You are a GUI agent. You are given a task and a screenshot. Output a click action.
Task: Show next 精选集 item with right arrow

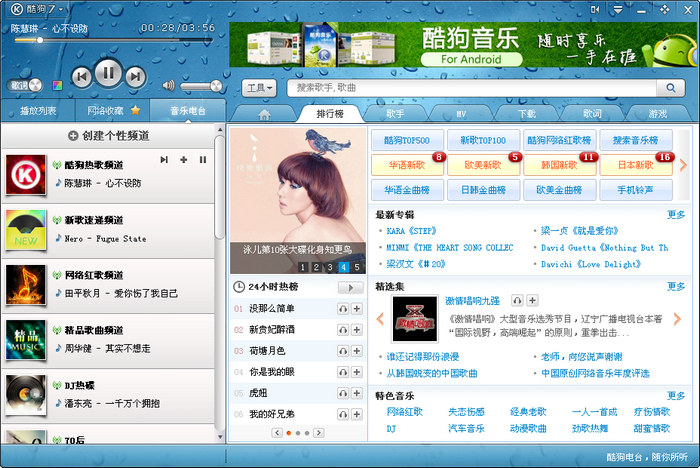[677, 319]
